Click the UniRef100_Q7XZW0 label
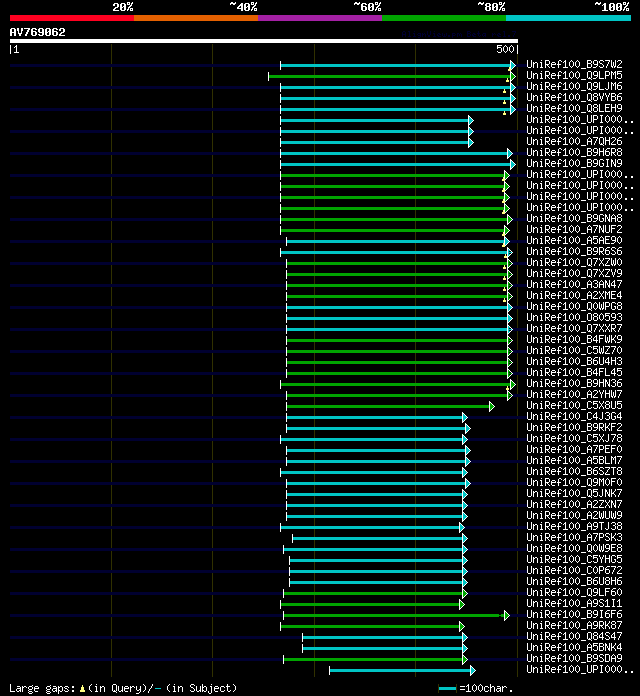The image size is (640, 696). click(574, 262)
